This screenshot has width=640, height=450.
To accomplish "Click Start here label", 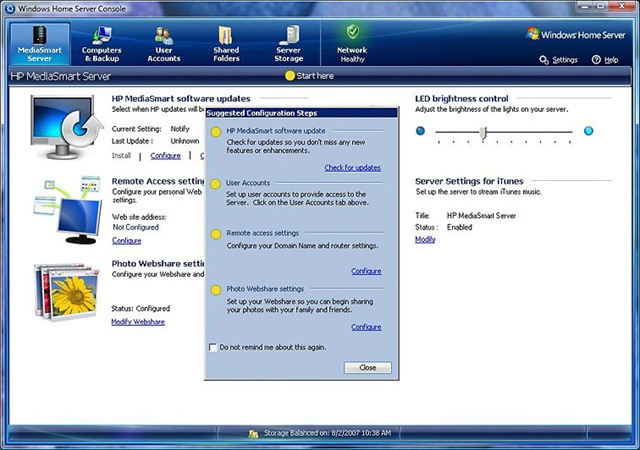I will (315, 76).
